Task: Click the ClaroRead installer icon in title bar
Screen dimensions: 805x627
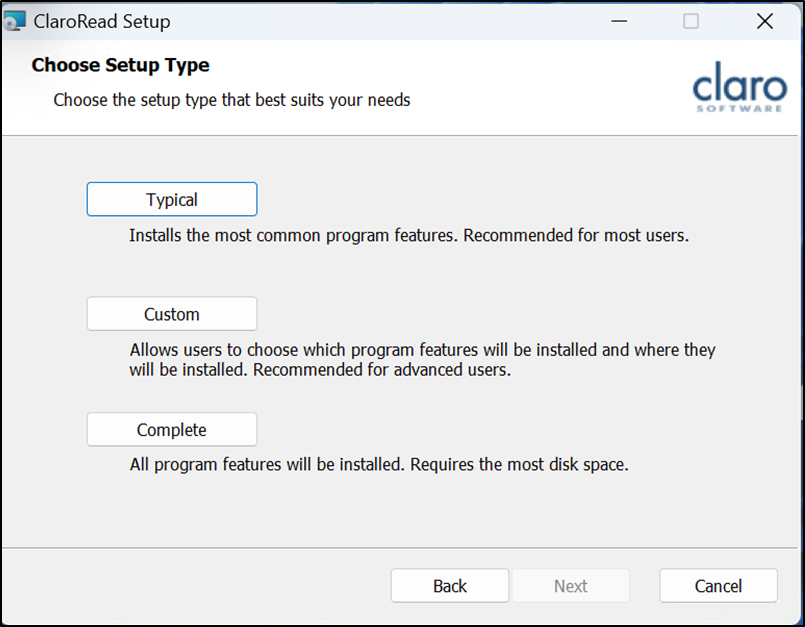Action: coord(15,21)
